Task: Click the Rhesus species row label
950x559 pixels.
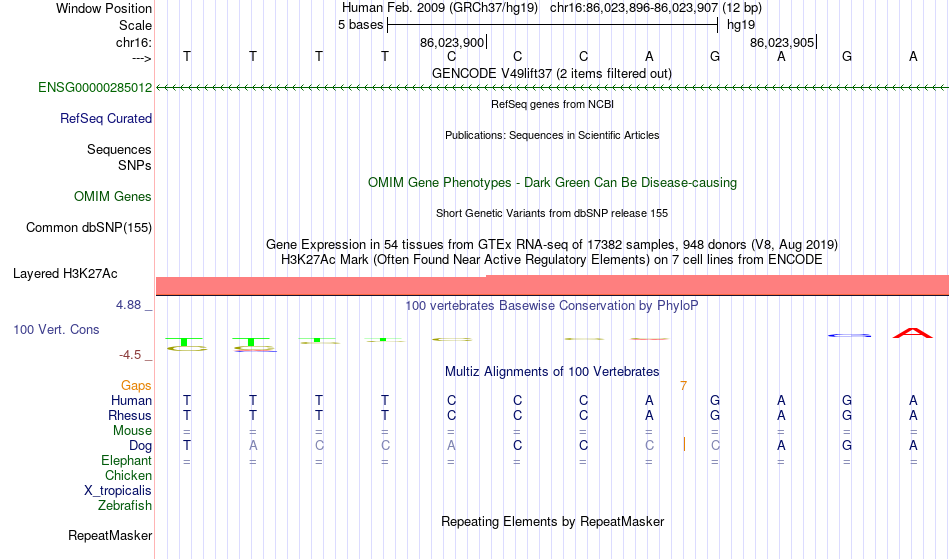Action: coord(130,415)
